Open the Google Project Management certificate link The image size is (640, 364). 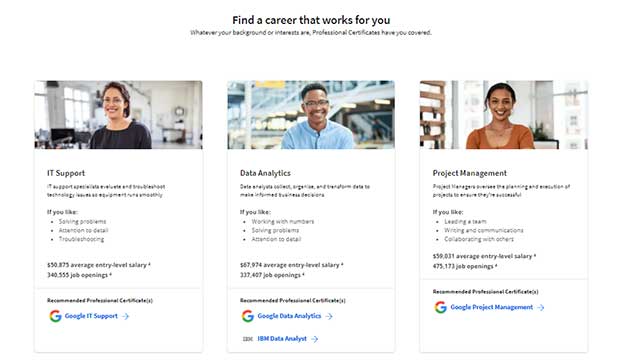pyautogui.click(x=491, y=307)
